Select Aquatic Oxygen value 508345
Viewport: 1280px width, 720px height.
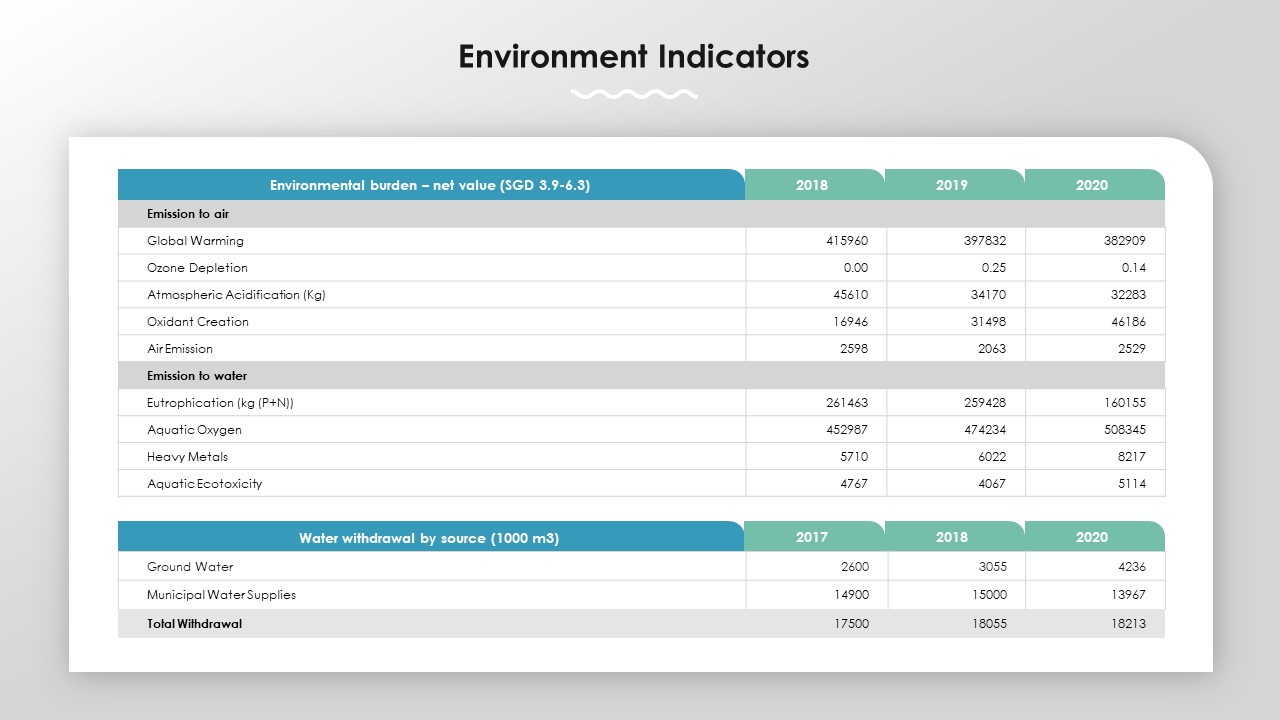1124,430
